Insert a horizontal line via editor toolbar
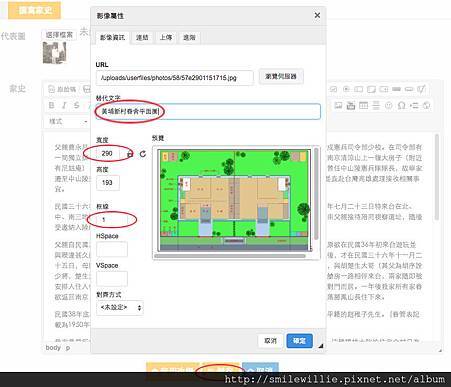Image resolution: width=451 pixels, height=387 pixels. pos(376,106)
